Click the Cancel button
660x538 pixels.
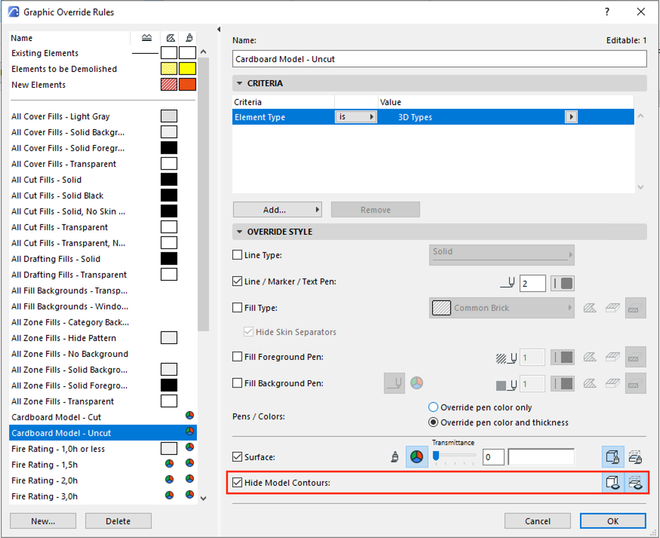click(x=538, y=521)
